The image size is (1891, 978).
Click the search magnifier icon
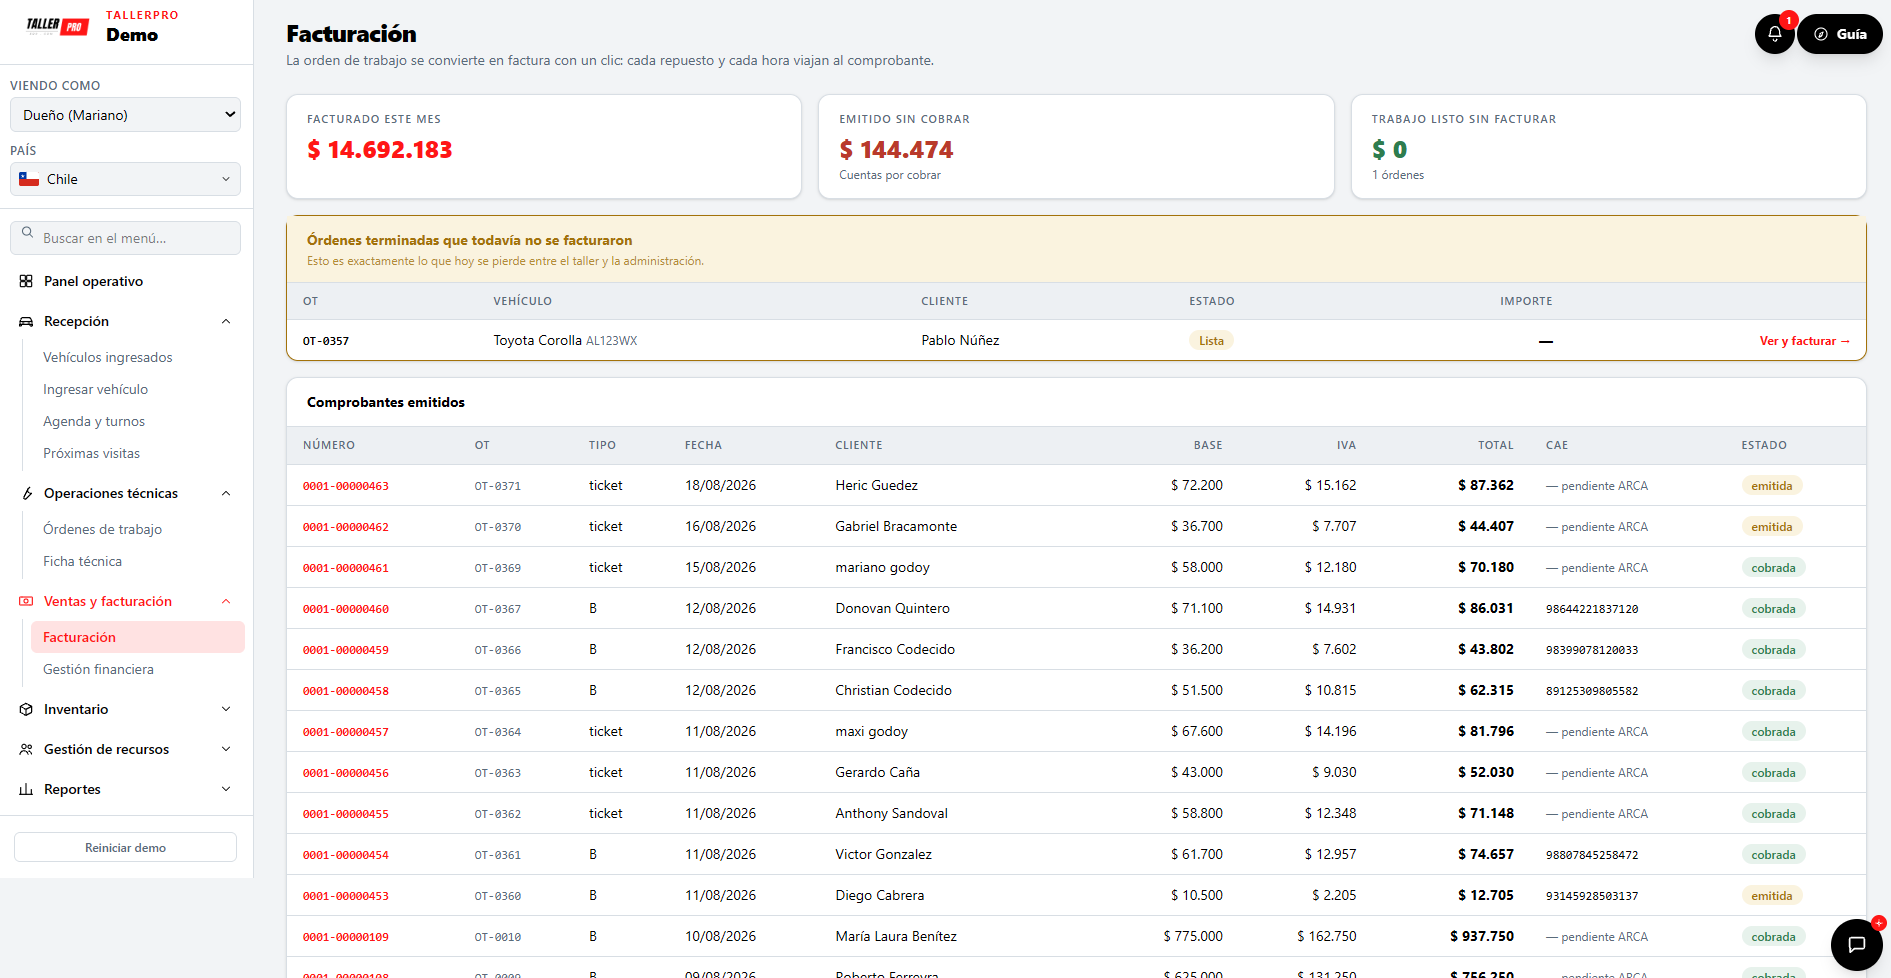tap(28, 233)
